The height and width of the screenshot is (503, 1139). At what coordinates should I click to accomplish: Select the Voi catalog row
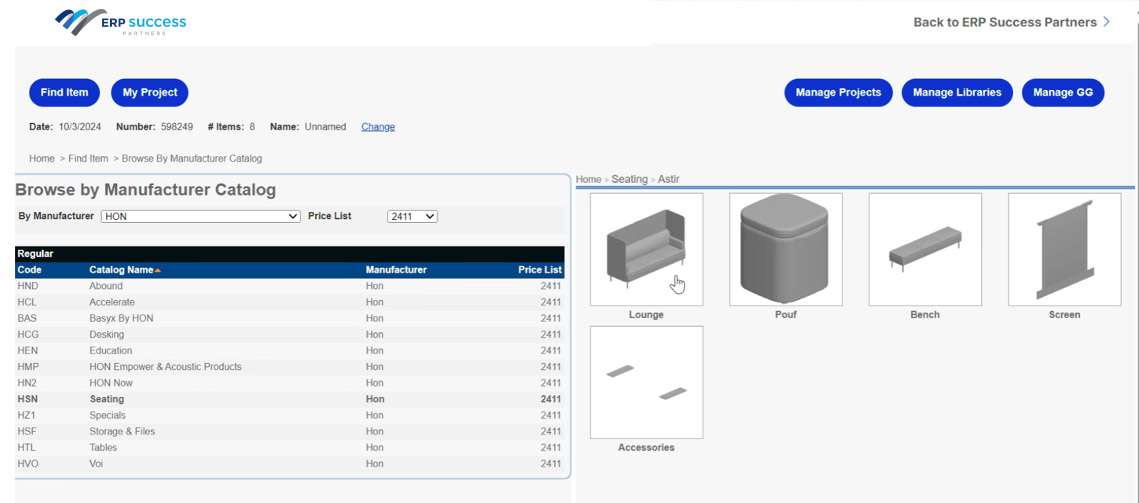pyautogui.click(x=289, y=464)
